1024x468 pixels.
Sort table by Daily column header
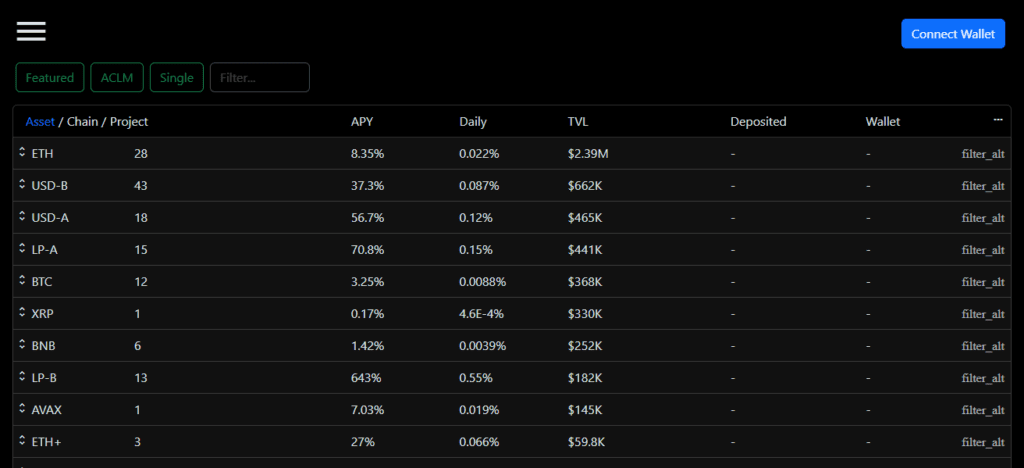[473, 122]
